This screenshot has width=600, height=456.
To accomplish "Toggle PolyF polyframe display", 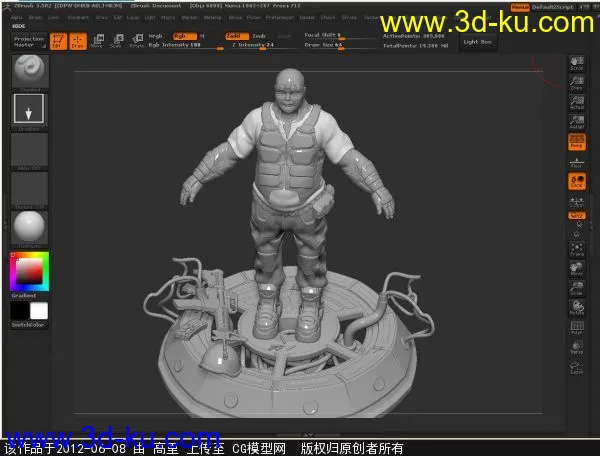I will [577, 328].
